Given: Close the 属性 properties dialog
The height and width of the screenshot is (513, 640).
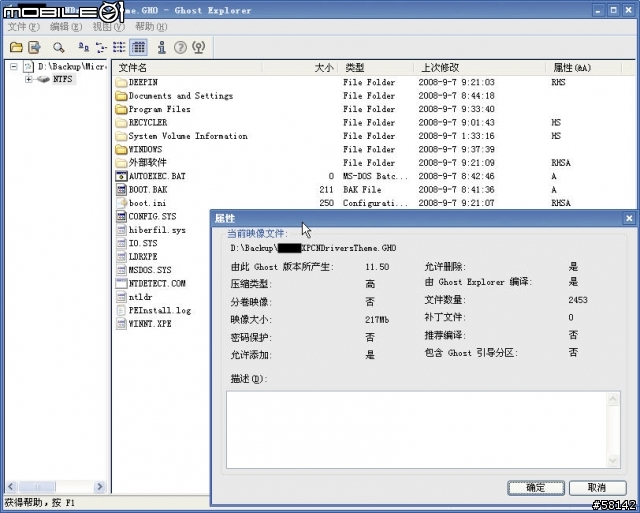Looking at the screenshot, I should (629, 219).
